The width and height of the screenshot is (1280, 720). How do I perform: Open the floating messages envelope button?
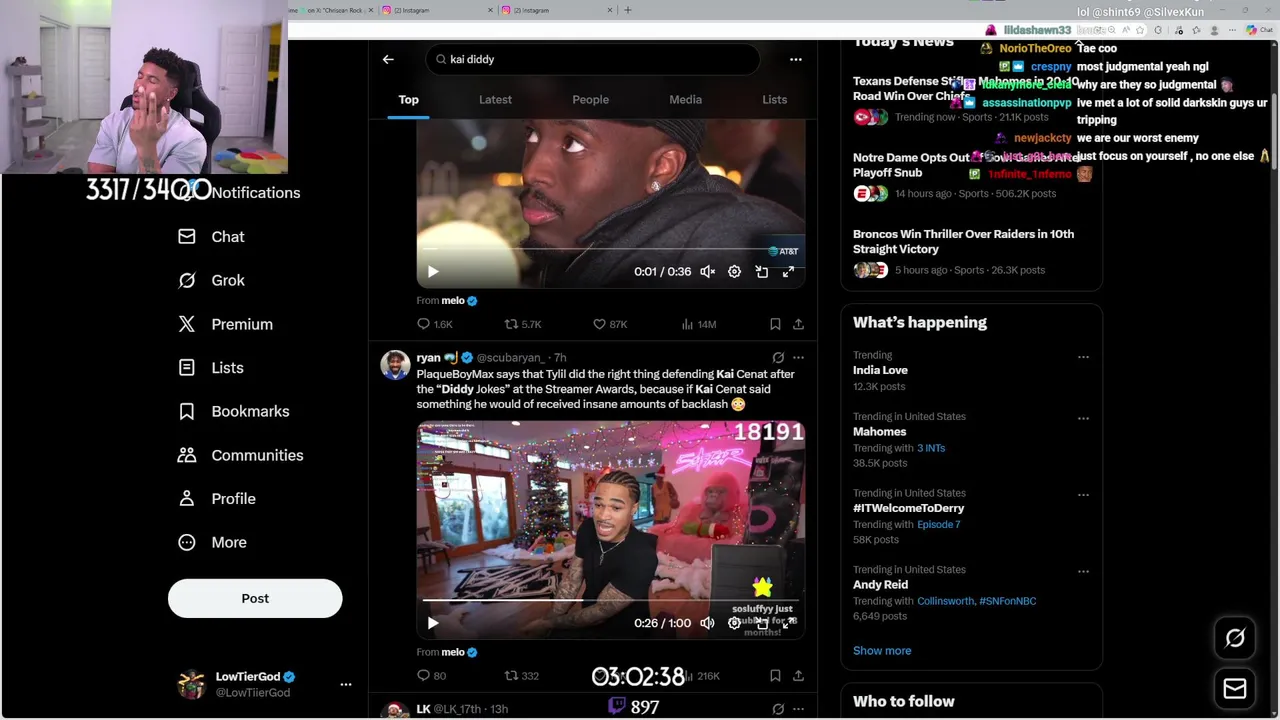pyautogui.click(x=1235, y=688)
